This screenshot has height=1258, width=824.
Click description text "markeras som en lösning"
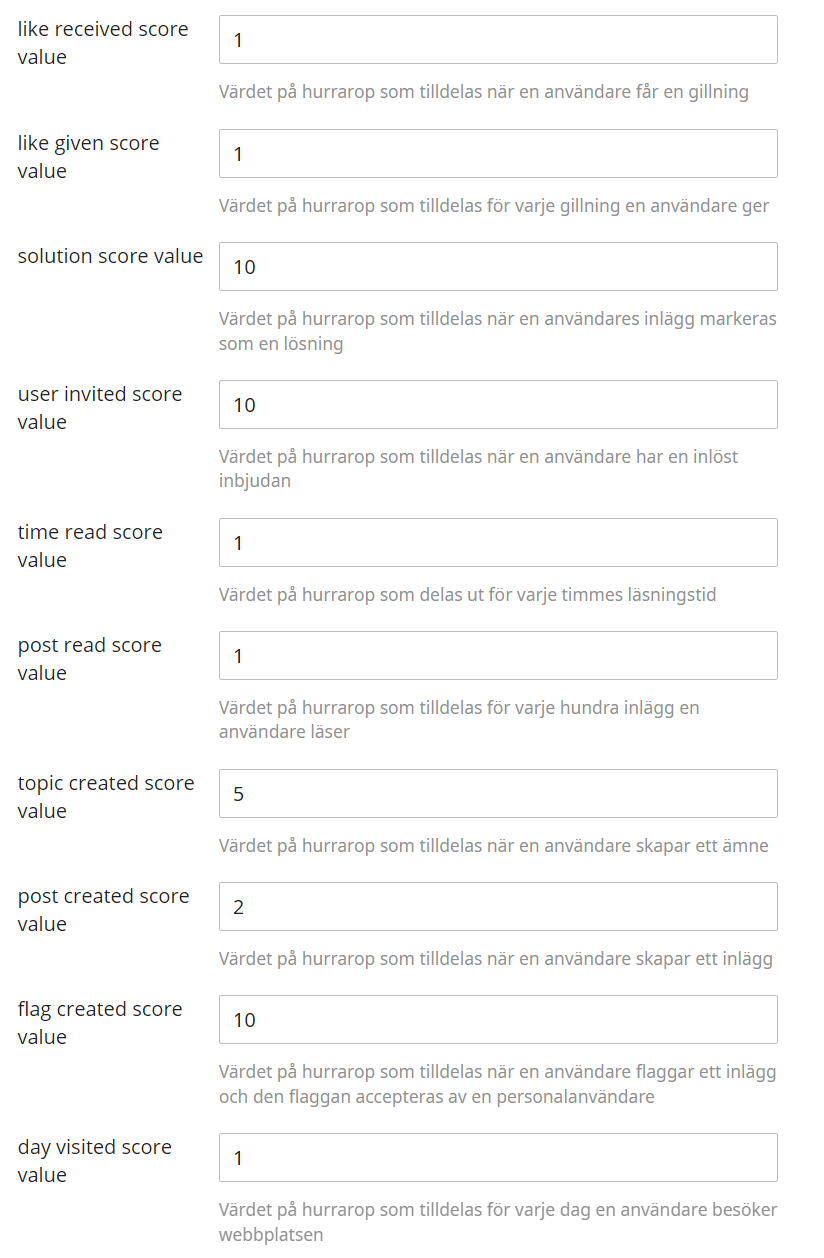coord(497,331)
